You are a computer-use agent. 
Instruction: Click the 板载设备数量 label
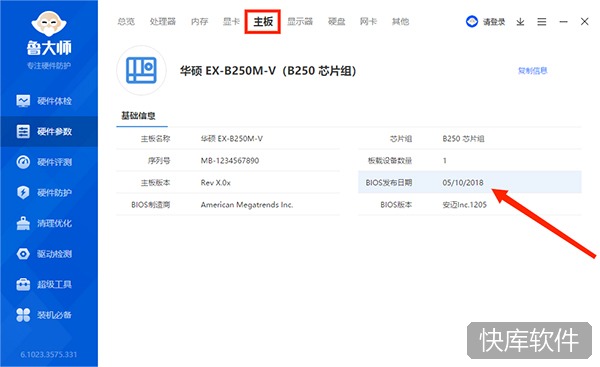tap(390, 161)
